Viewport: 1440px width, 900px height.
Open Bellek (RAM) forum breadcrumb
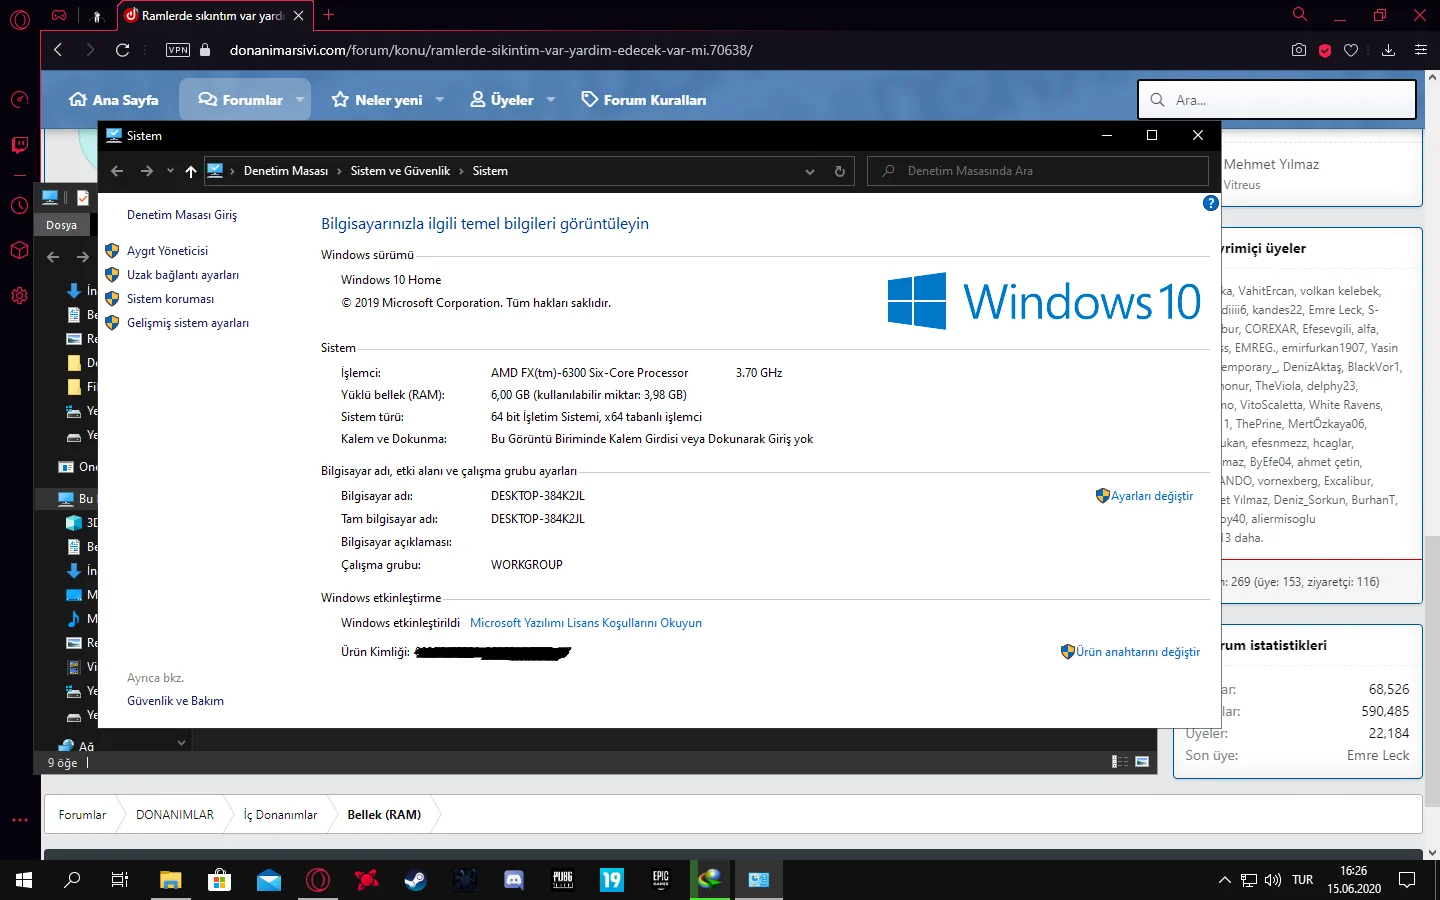tap(384, 815)
